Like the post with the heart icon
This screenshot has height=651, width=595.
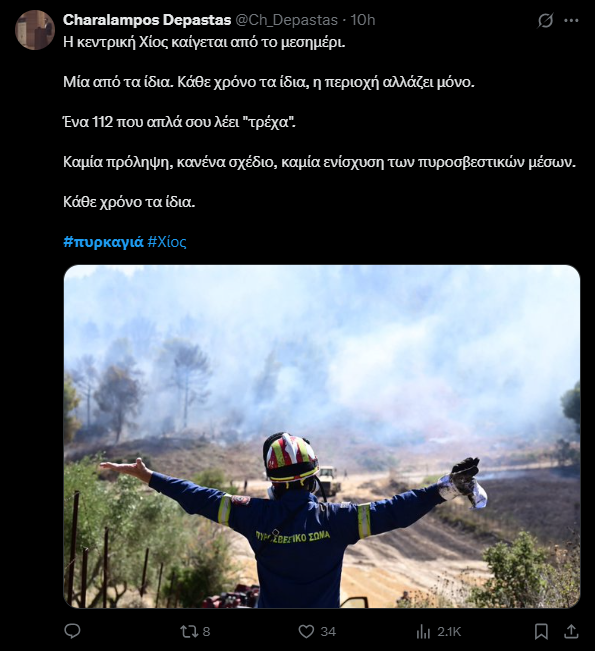(306, 632)
